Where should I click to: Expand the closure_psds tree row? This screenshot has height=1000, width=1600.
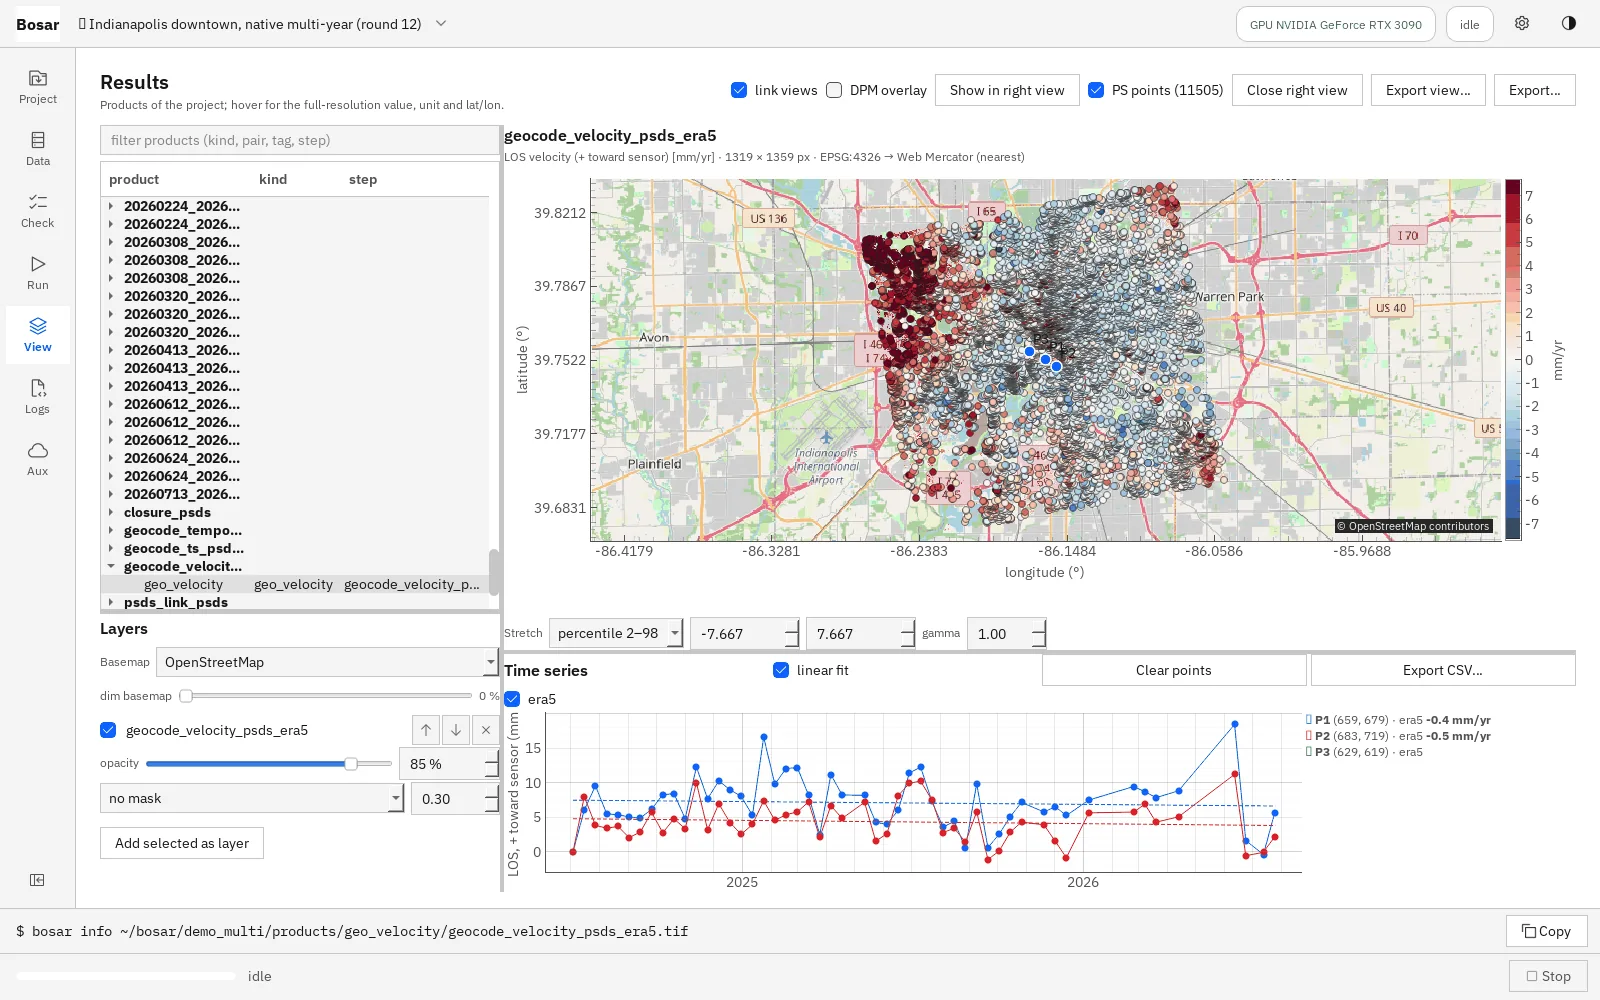point(111,512)
